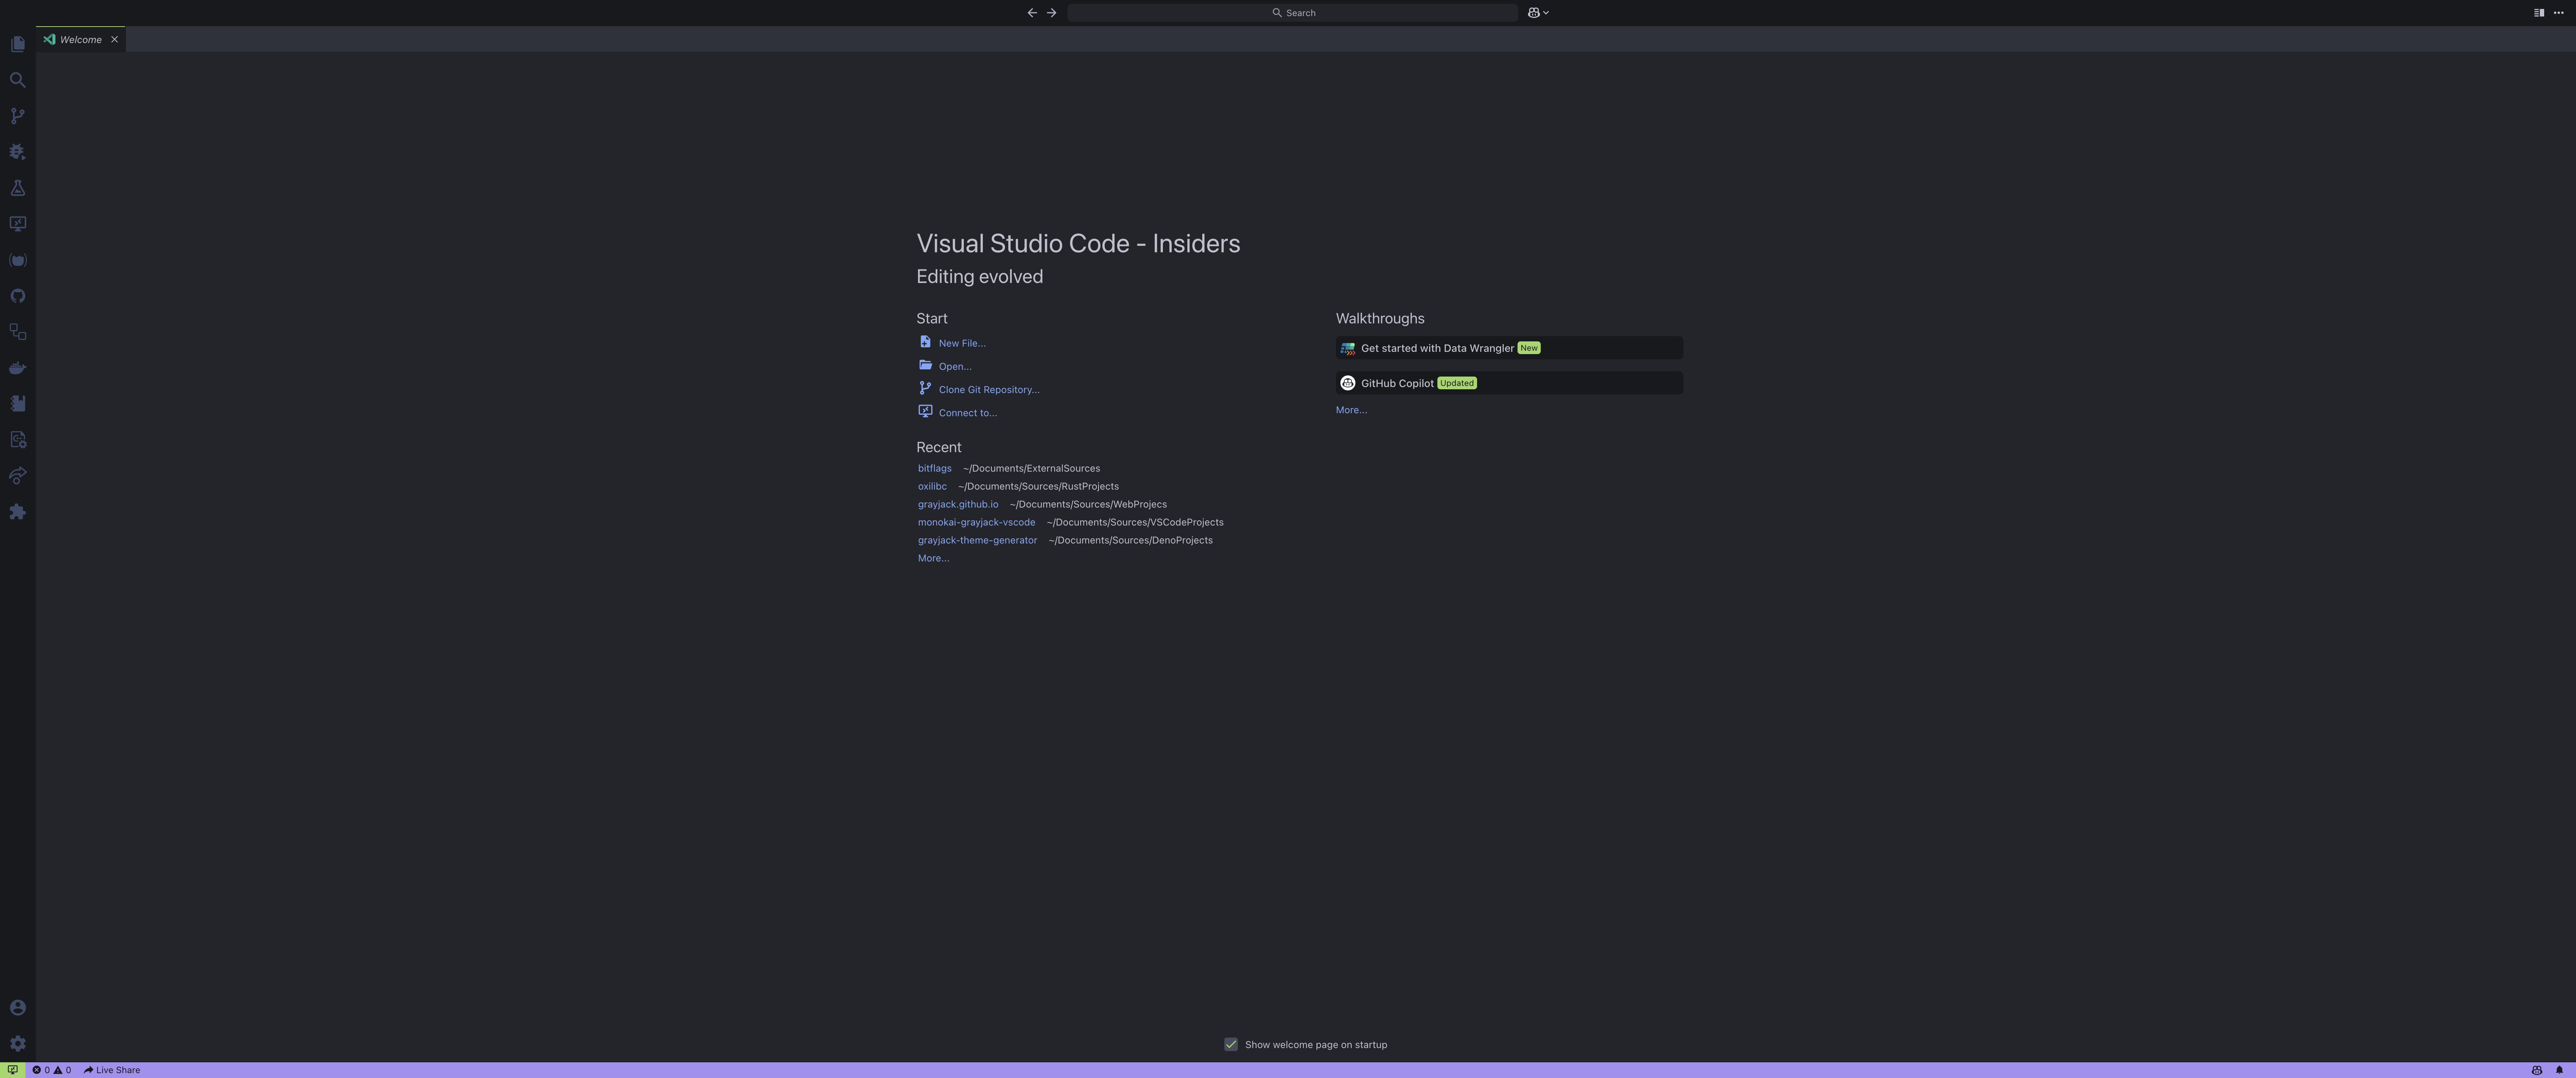
Task: Expand More walkthroughs link
Action: pyautogui.click(x=1351, y=410)
